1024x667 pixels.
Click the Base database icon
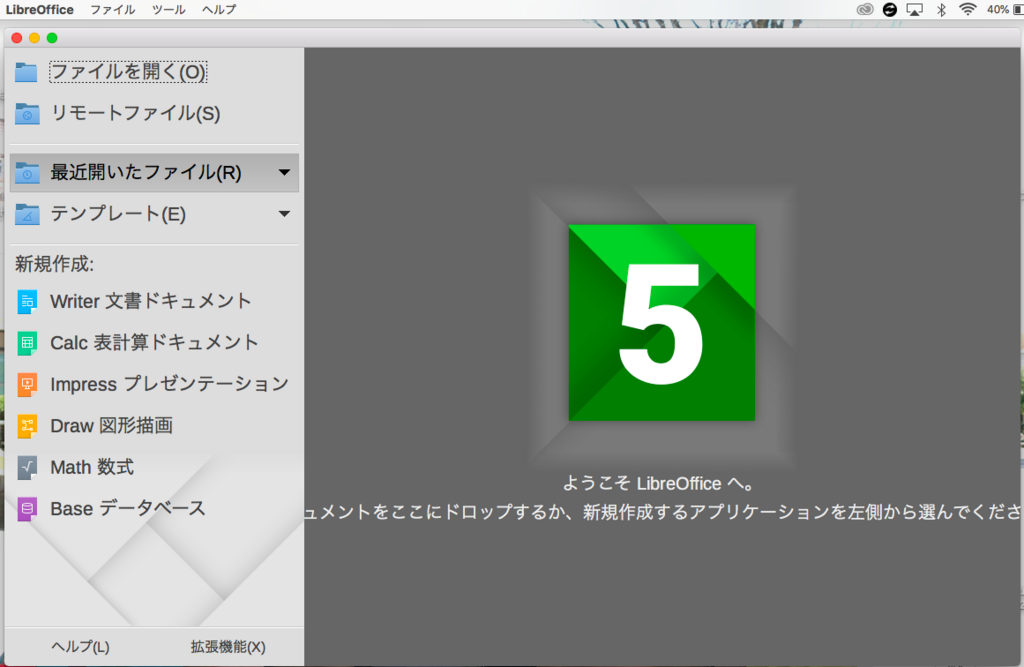(x=27, y=509)
